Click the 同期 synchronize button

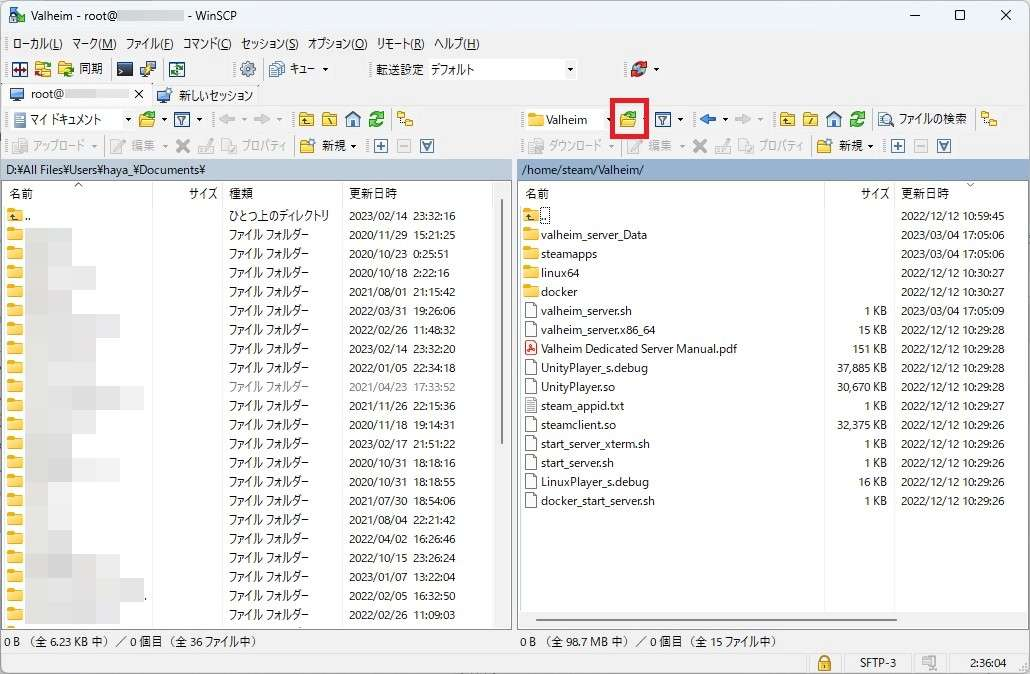[80, 69]
